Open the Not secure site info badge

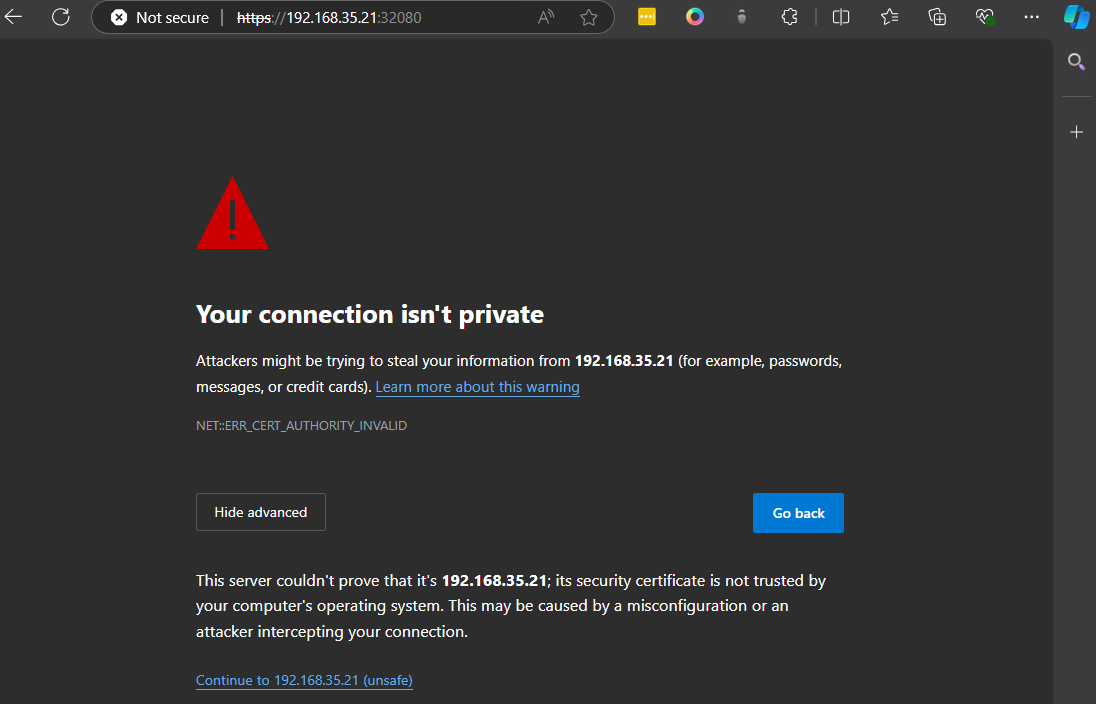tap(160, 17)
